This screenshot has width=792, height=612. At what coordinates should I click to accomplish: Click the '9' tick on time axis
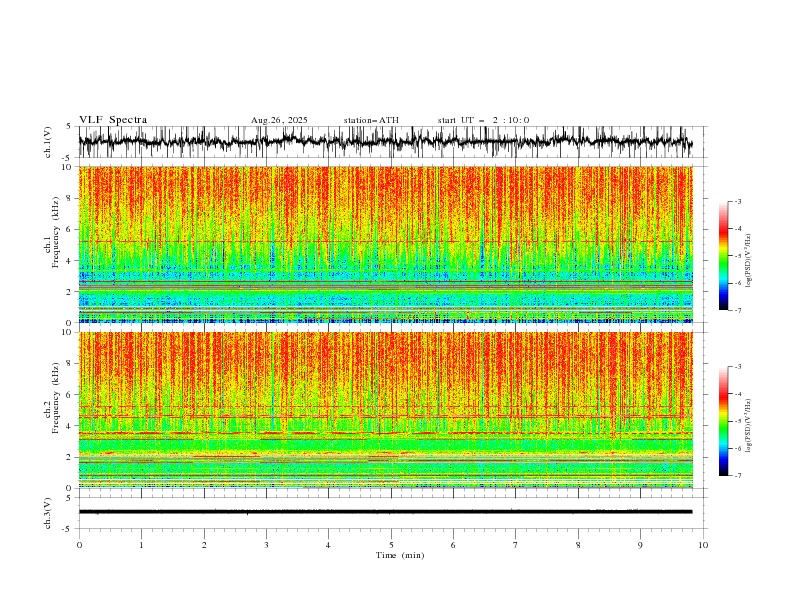click(640, 545)
